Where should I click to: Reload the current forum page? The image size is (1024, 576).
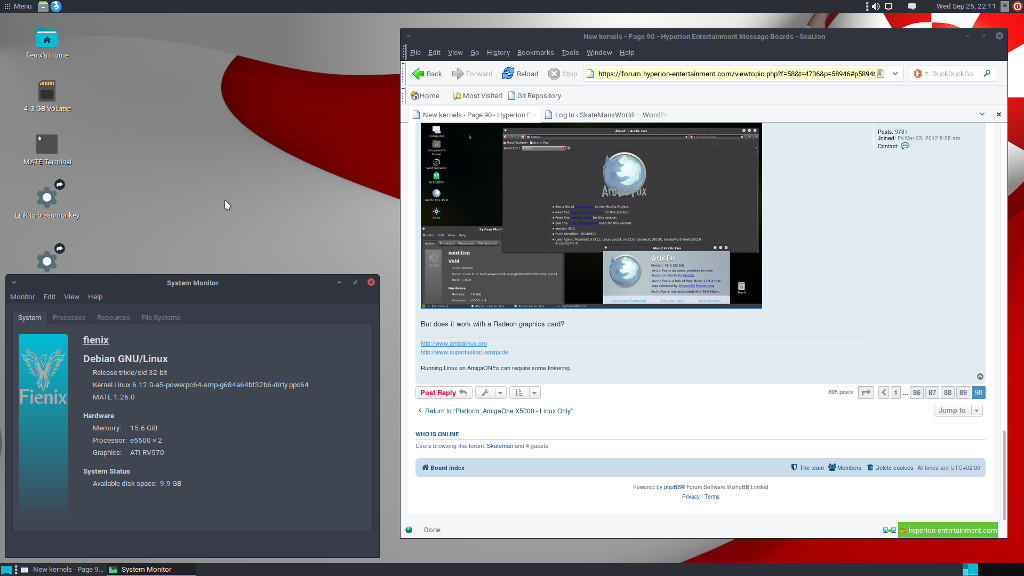520,74
